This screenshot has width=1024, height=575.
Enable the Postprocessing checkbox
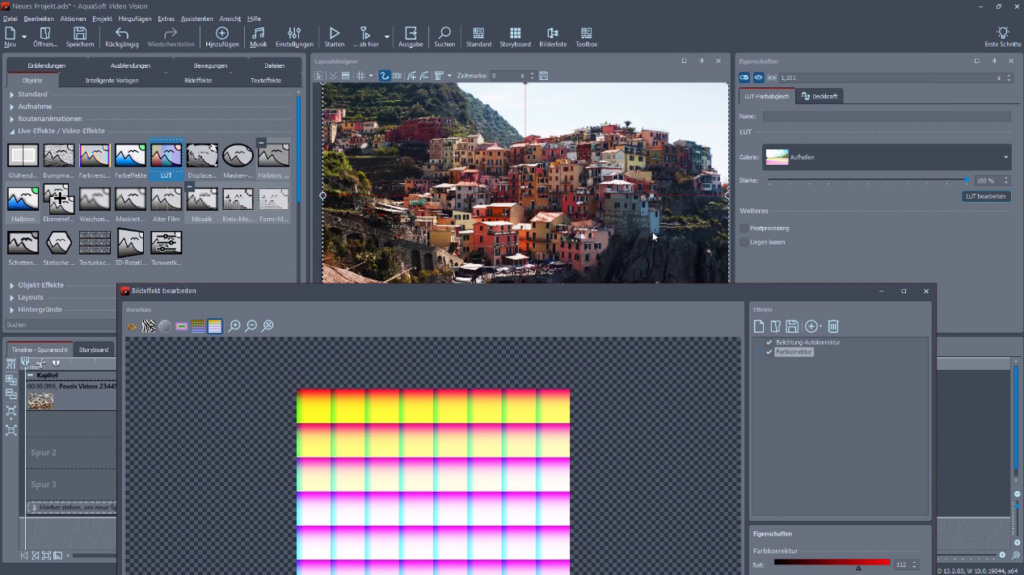(744, 228)
